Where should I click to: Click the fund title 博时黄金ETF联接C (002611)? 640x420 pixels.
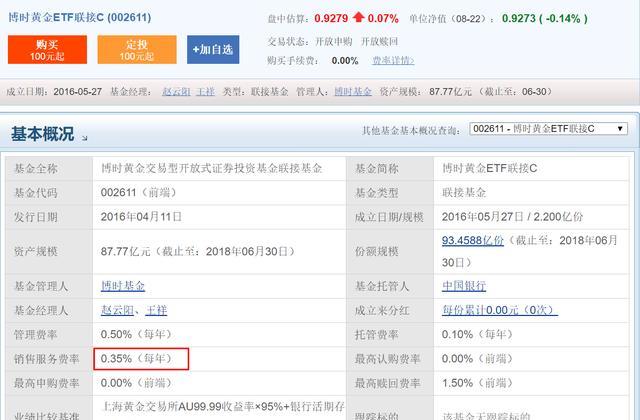80,18
